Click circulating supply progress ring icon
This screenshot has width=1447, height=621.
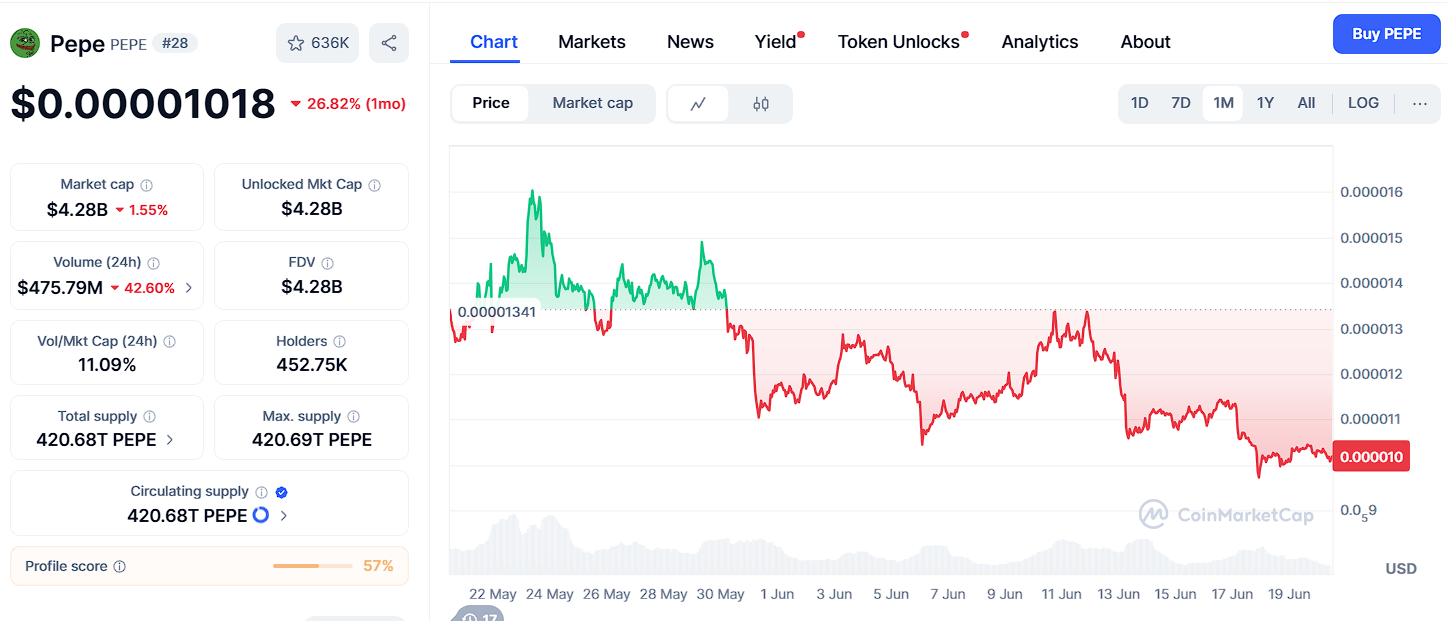[261, 515]
